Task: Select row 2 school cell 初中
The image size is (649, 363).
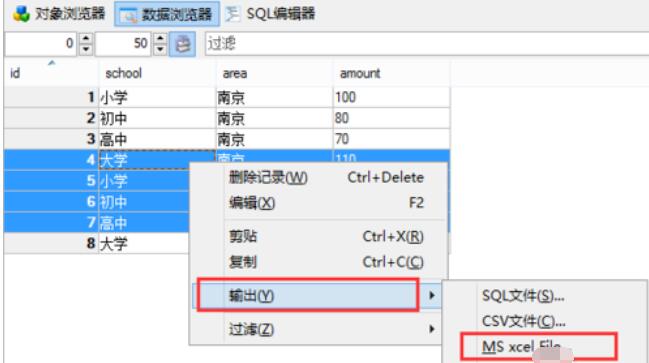Action: click(x=157, y=118)
